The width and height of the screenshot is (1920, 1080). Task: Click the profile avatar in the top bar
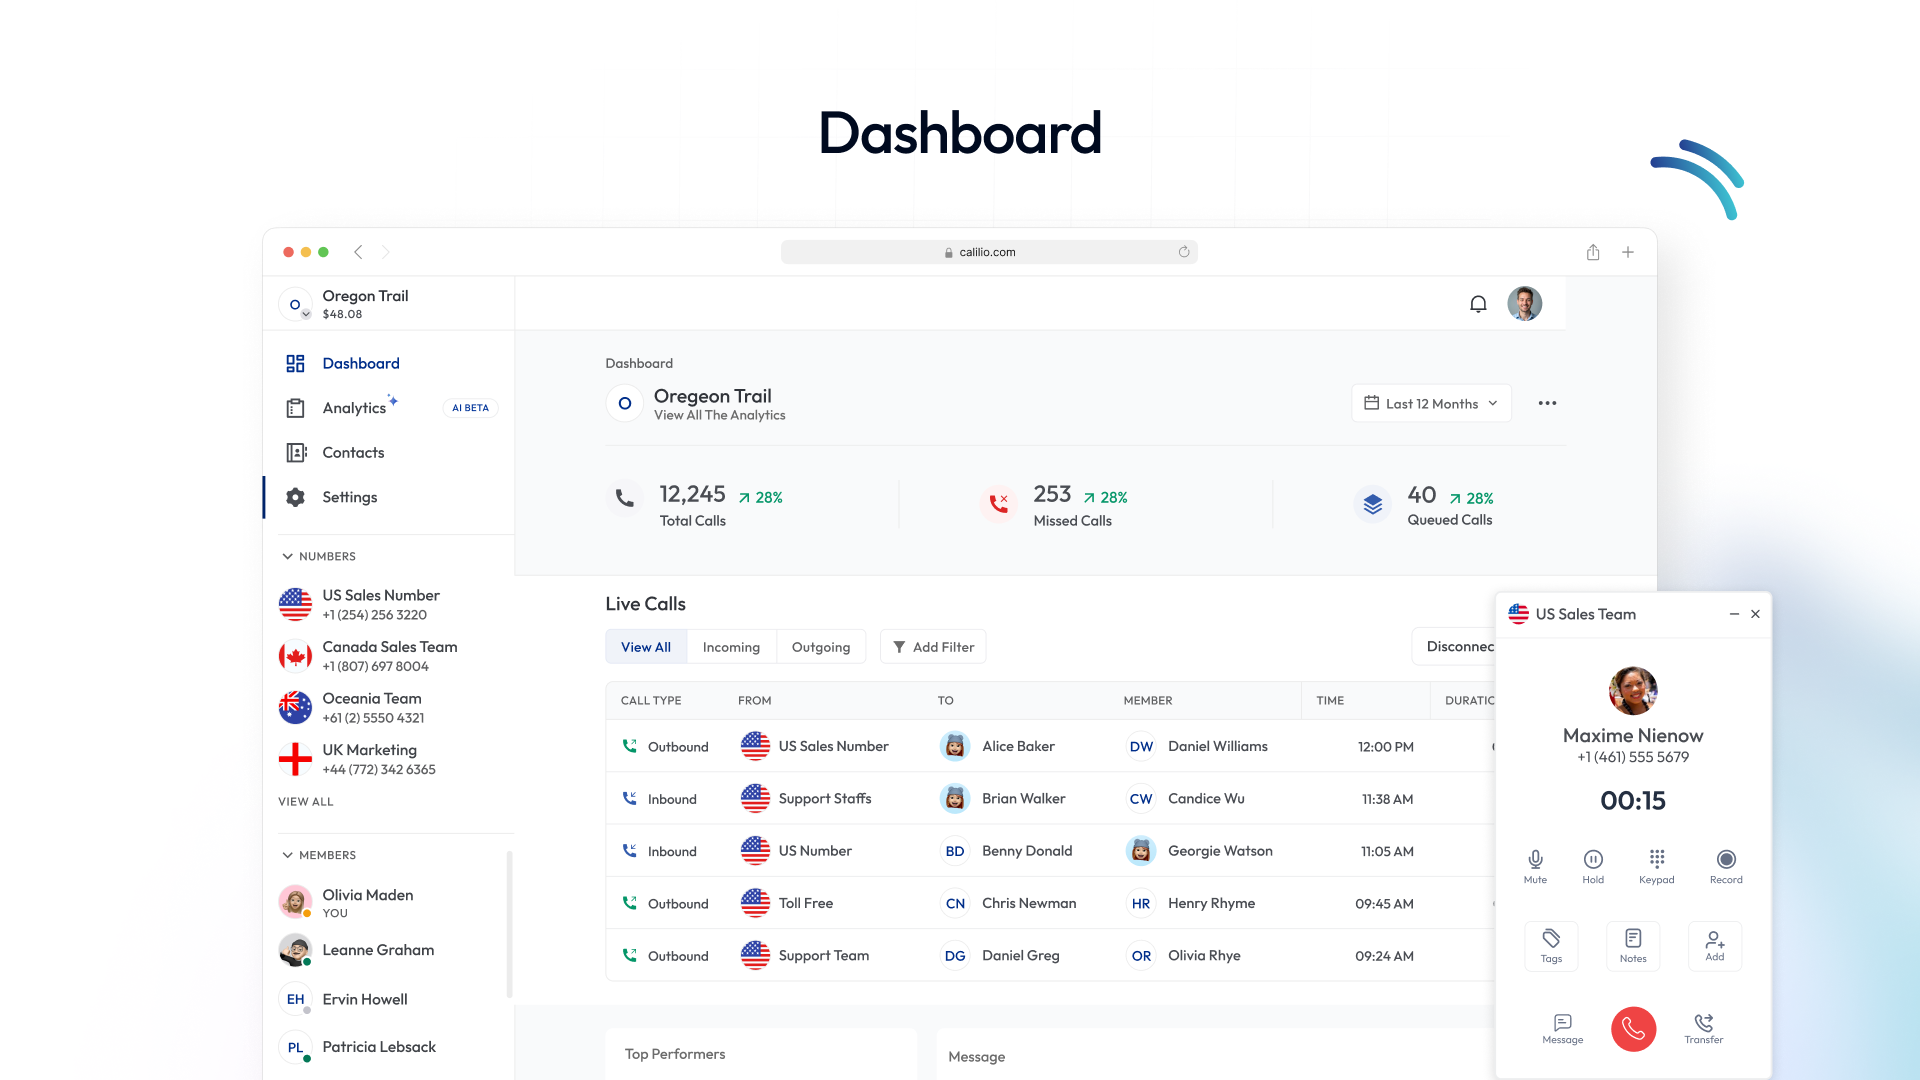[x=1524, y=303]
